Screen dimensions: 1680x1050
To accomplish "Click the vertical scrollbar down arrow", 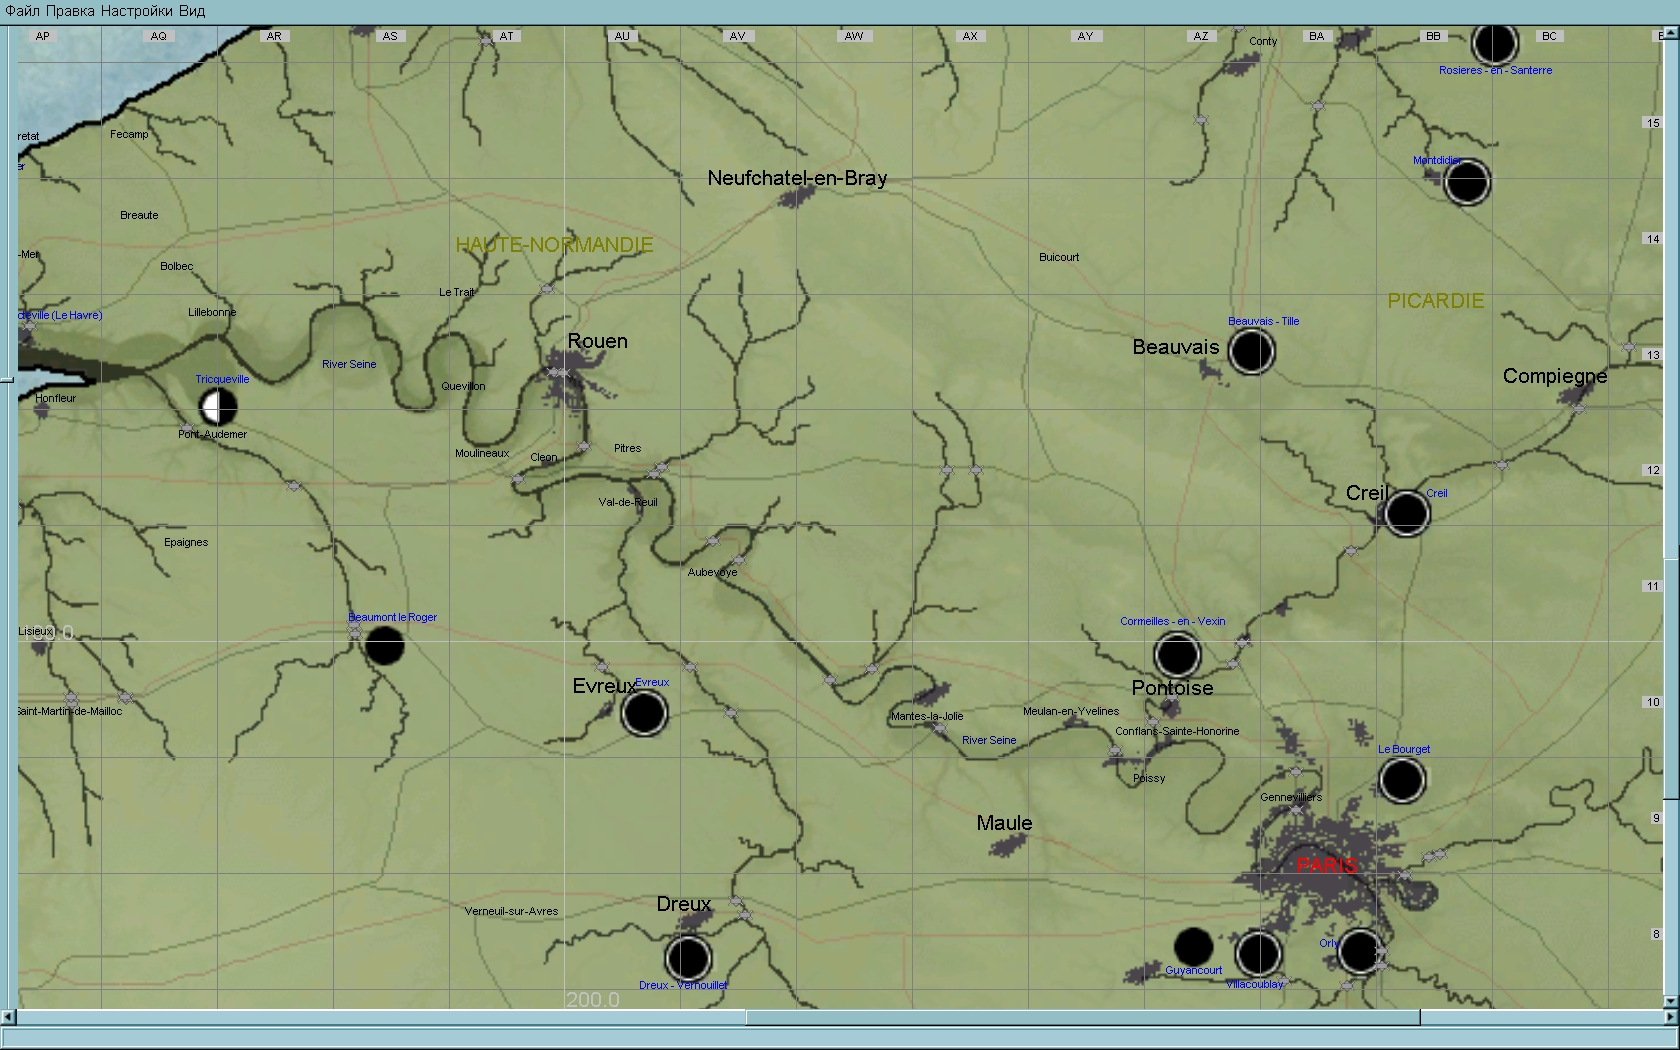I will [x=1671, y=1000].
